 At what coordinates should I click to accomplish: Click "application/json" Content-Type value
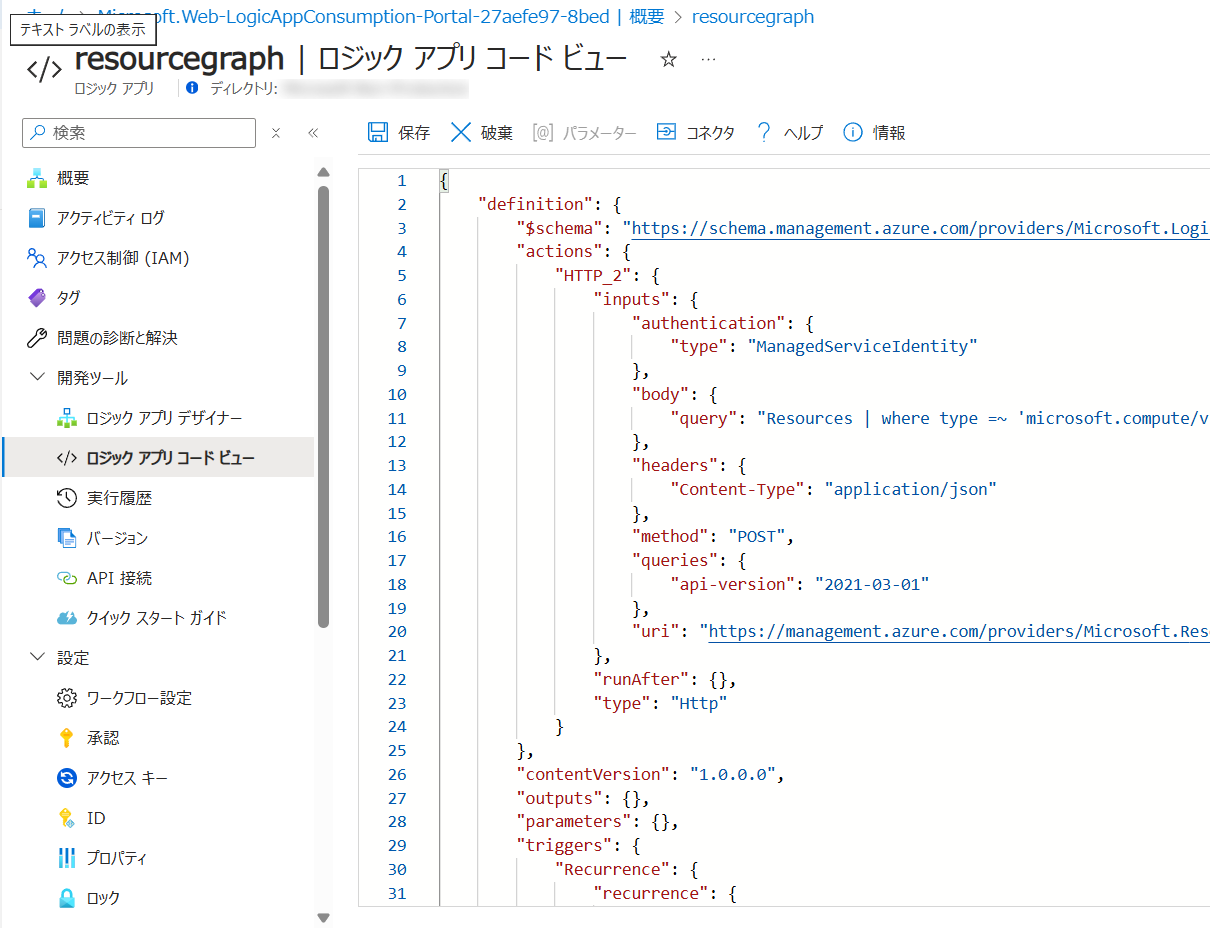click(x=910, y=489)
